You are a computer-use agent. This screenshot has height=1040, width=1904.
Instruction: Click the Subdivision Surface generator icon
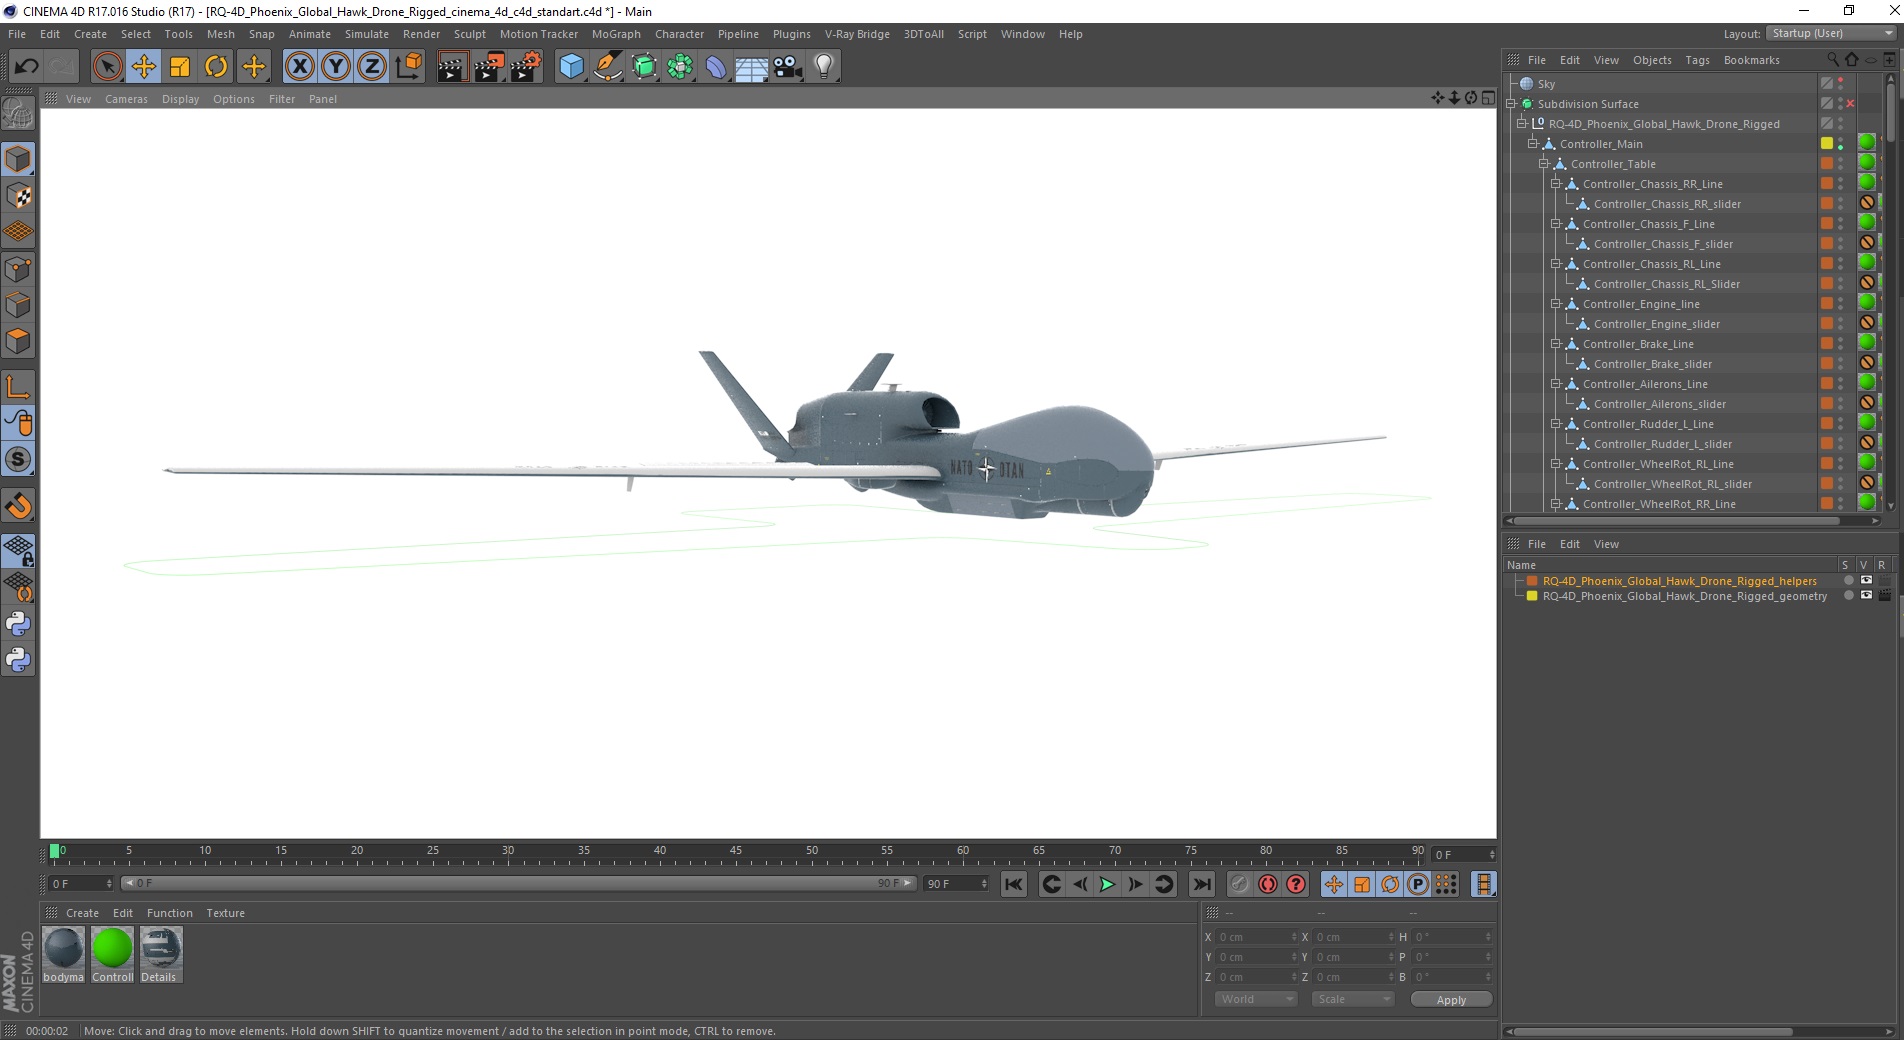coord(644,67)
